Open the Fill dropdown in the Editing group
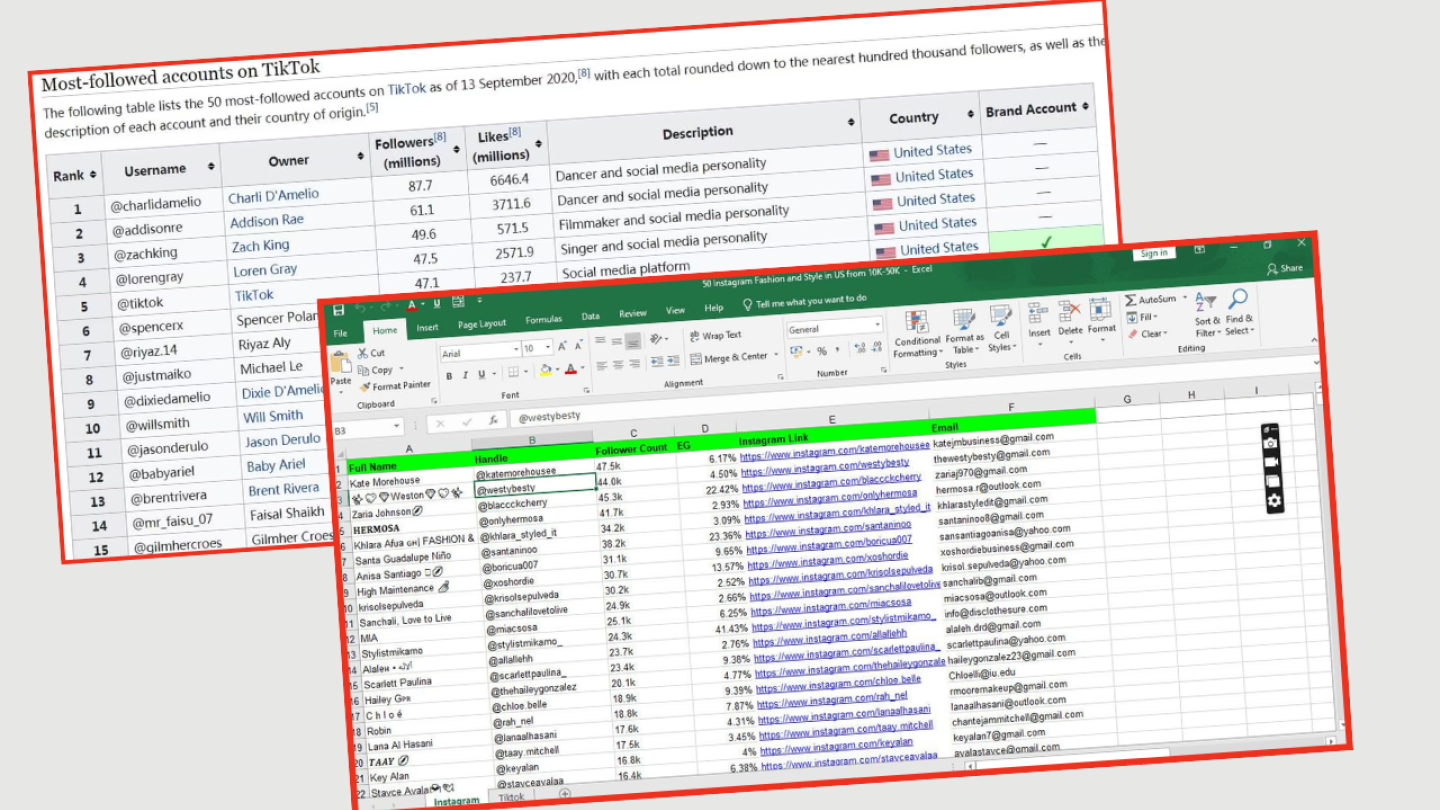Screen dimensions: 1440x810 coord(1143,317)
